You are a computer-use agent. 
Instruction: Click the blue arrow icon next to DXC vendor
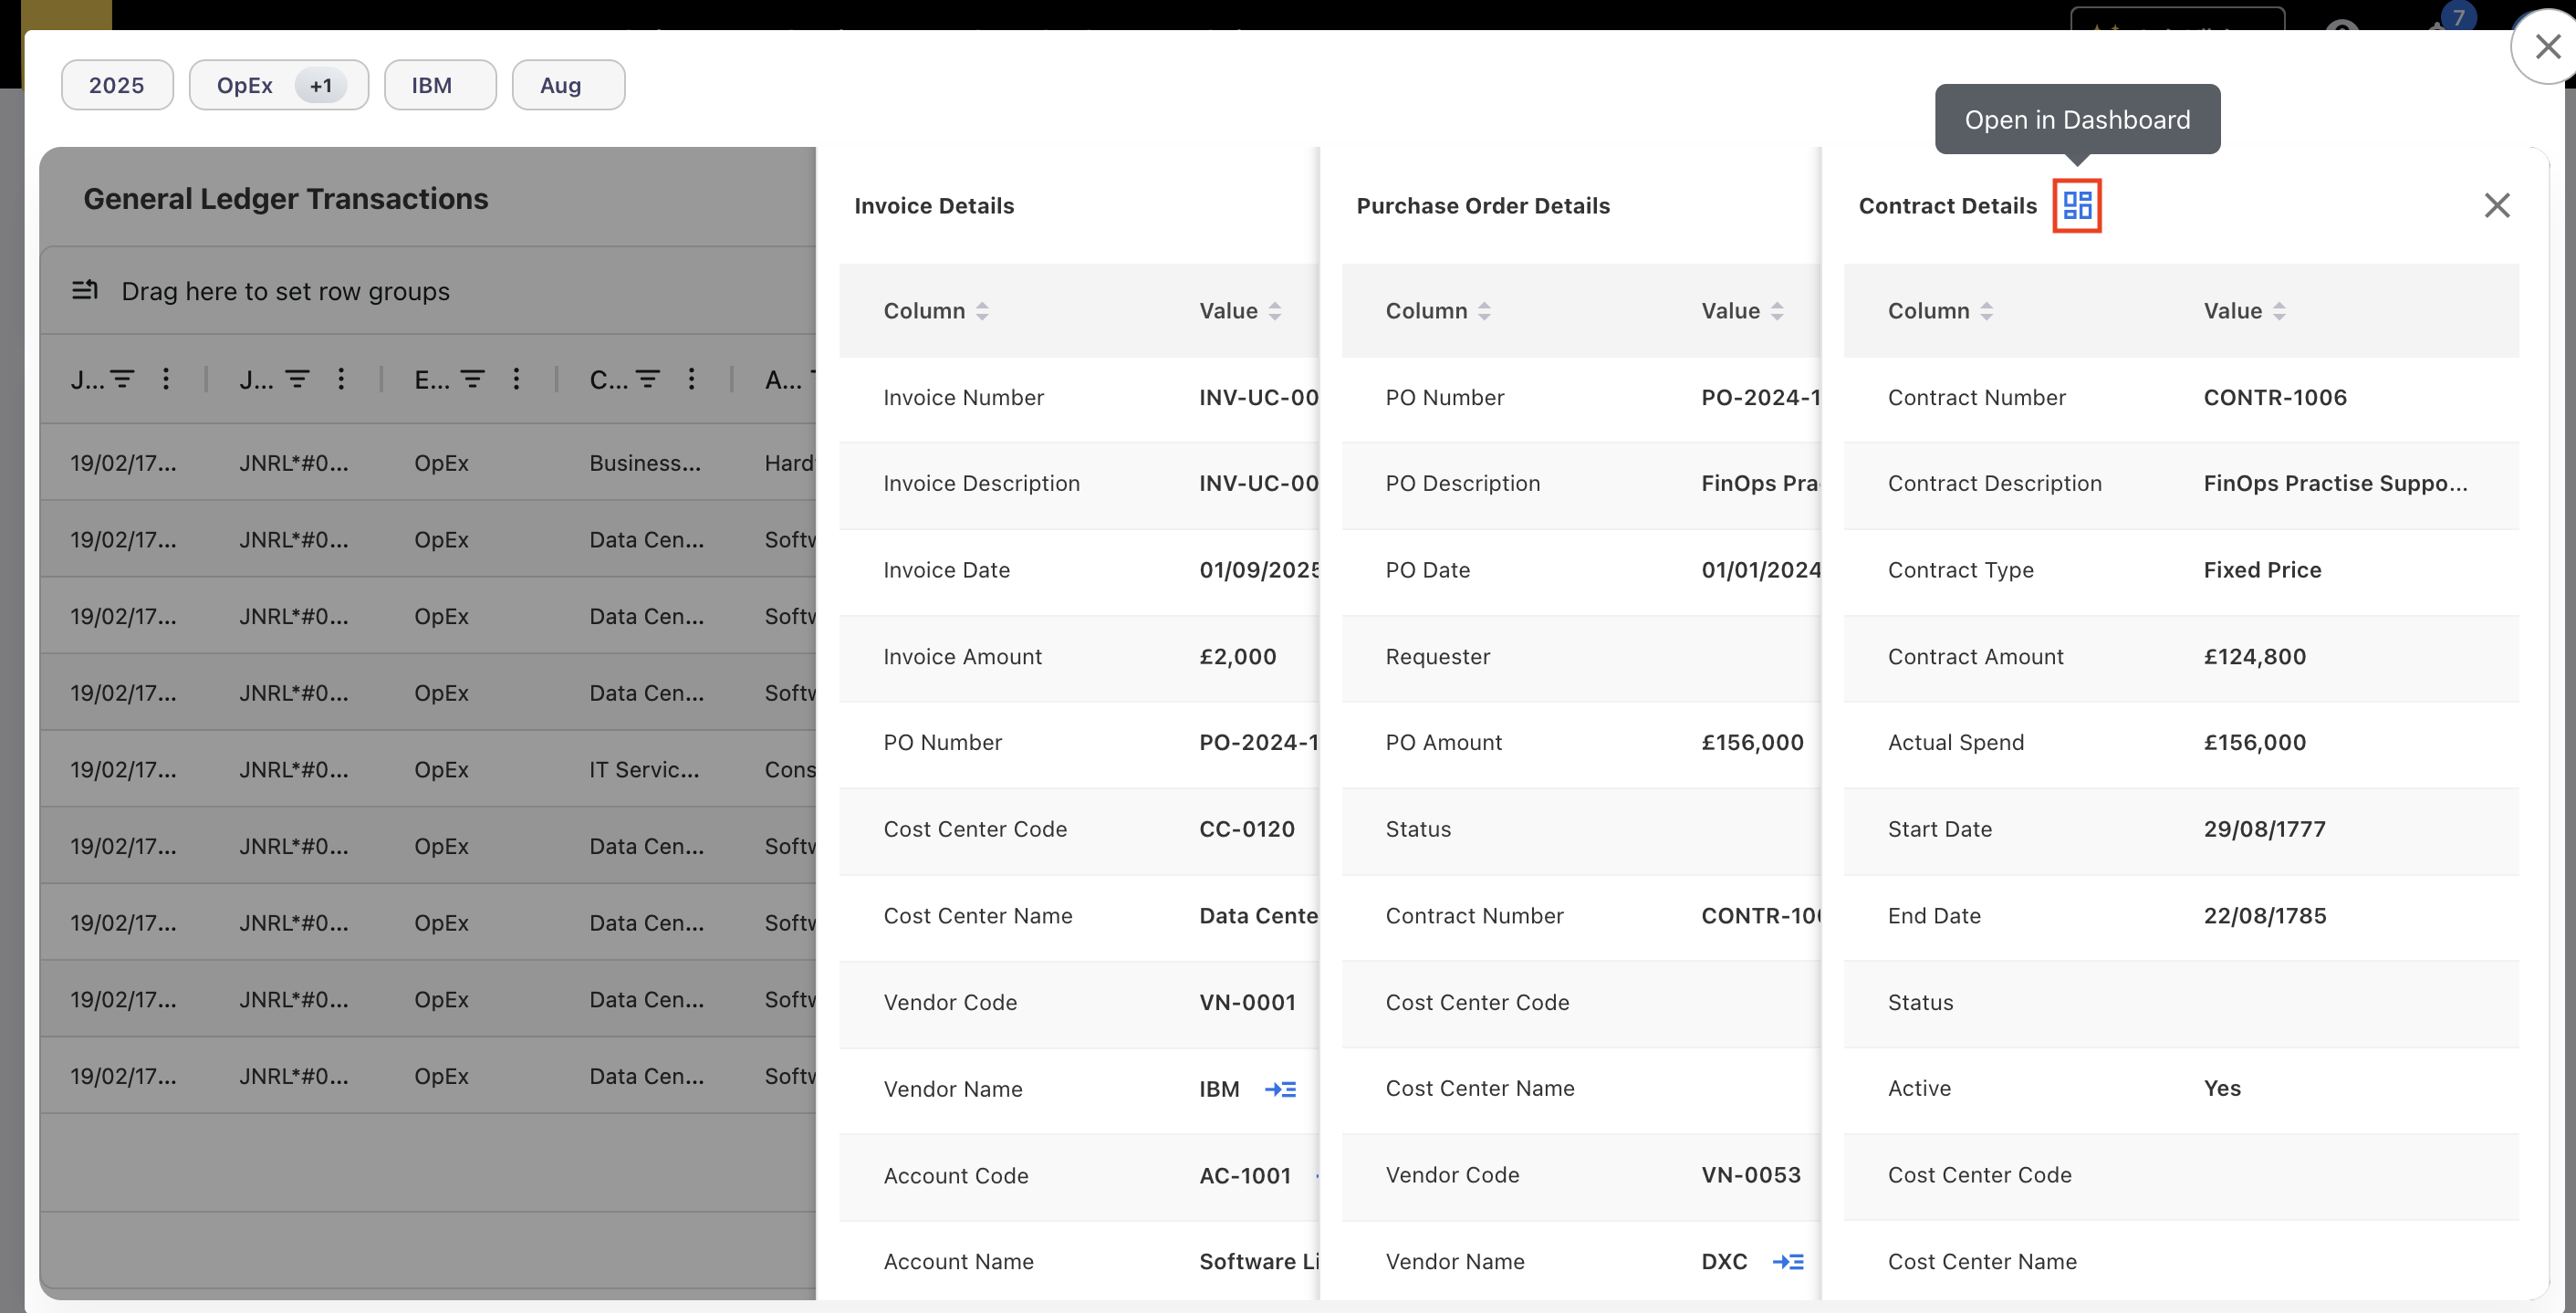1789,1262
